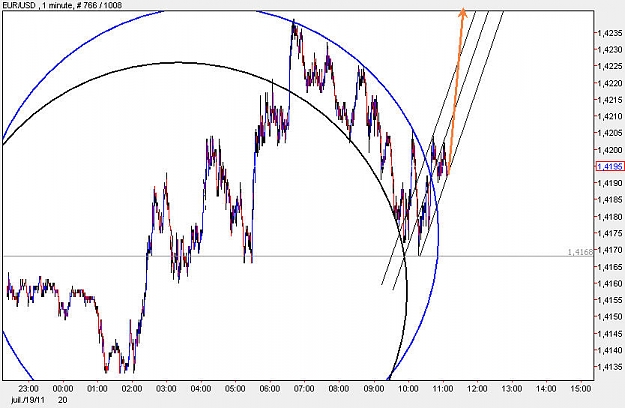The image size is (625, 408).
Task: Click the chart title 'EUR/USD , 1 minute'
Action: (x=37, y=5)
